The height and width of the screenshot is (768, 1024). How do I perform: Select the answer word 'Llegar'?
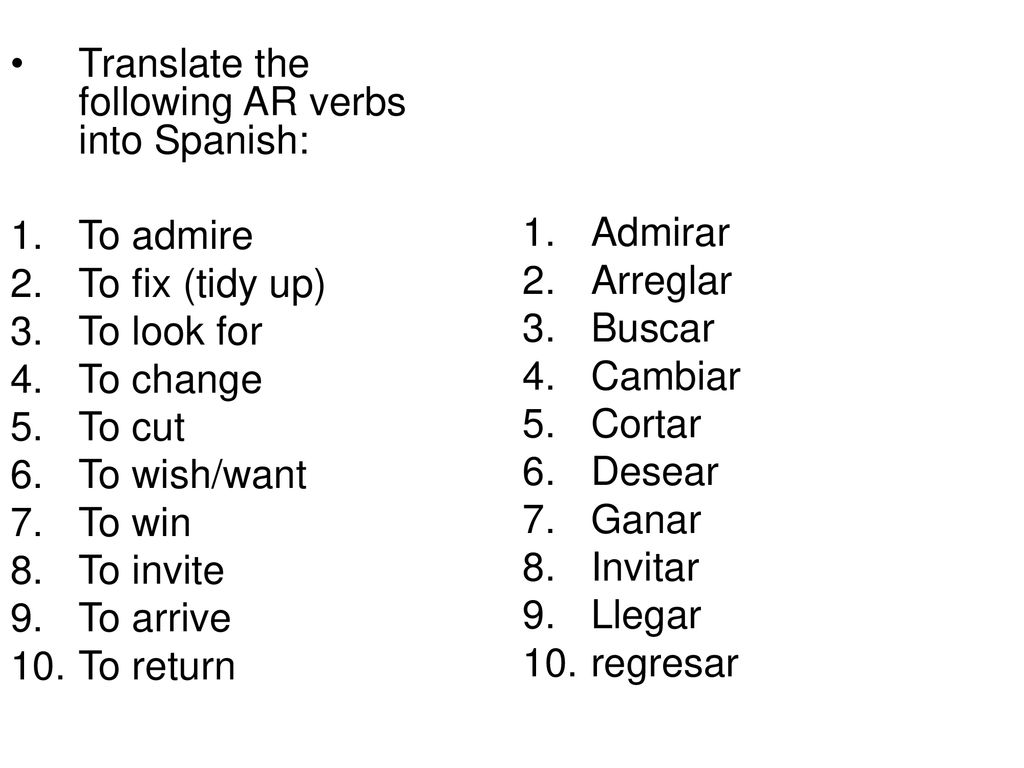[646, 617]
